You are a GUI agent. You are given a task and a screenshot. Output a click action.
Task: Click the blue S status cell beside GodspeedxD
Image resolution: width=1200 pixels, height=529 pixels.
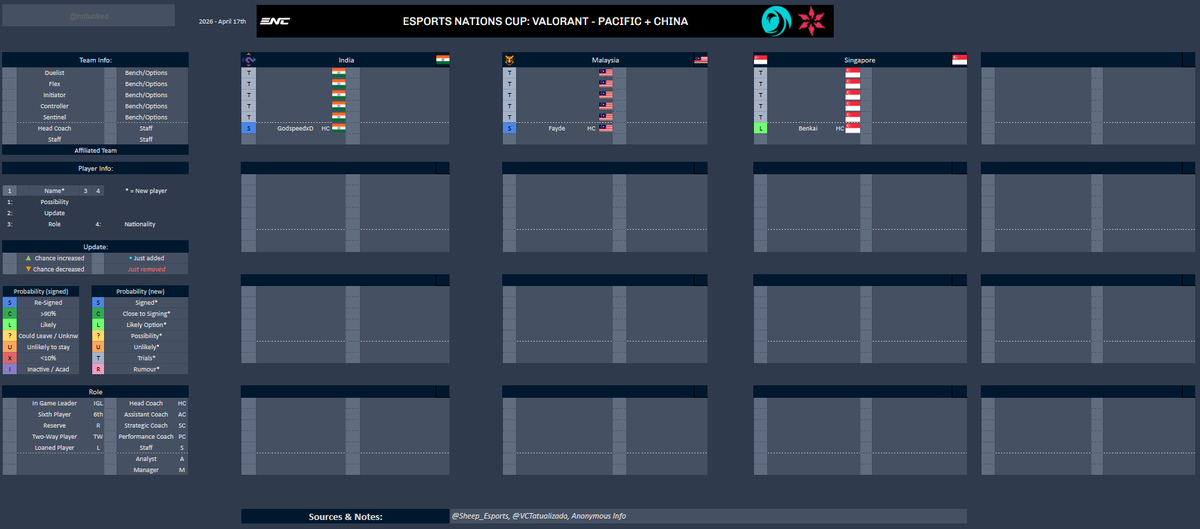(x=249, y=128)
